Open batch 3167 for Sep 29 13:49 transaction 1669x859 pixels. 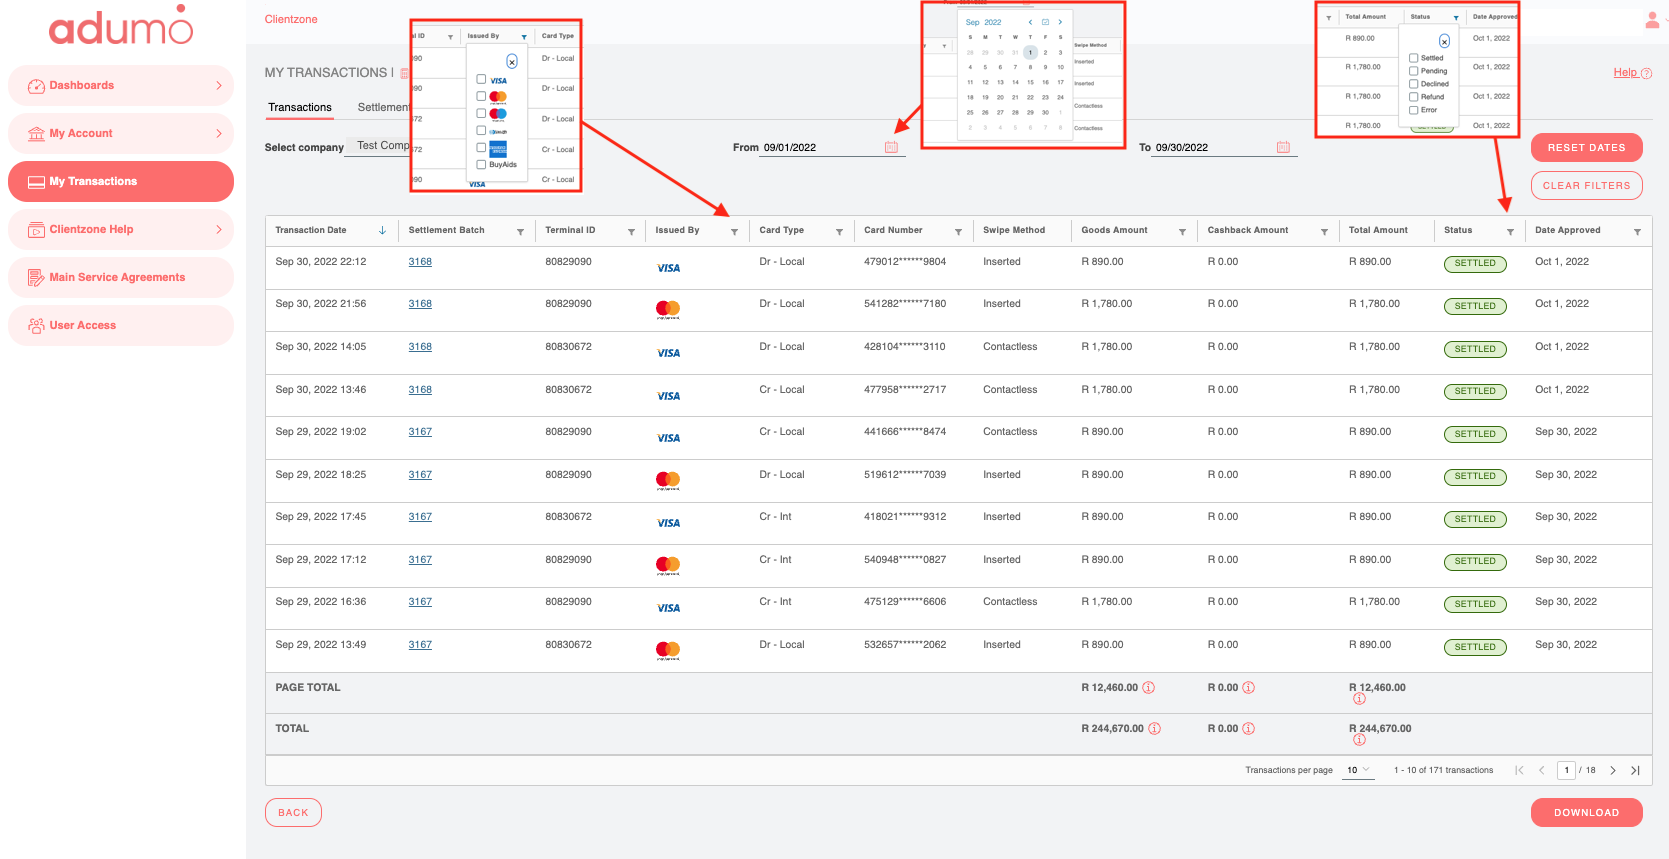[x=420, y=645]
